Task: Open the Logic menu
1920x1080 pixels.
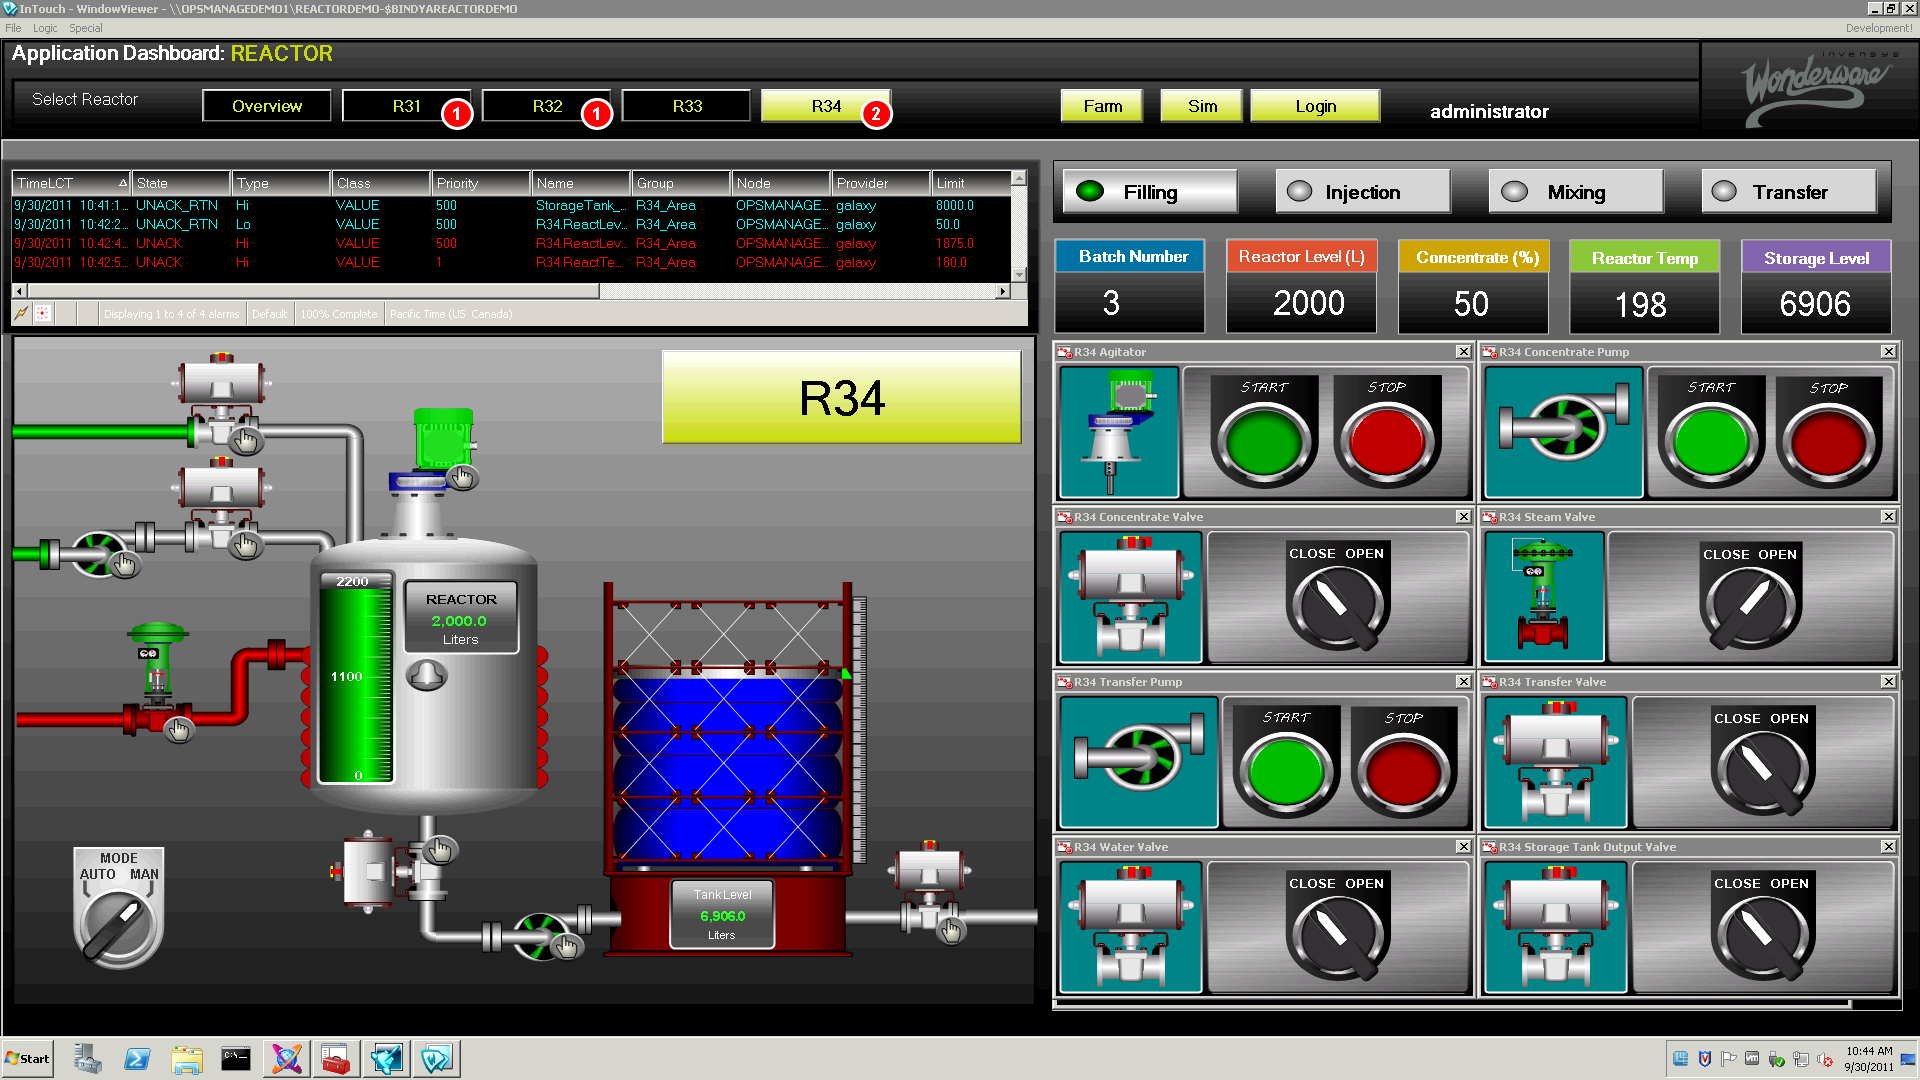Action: coord(45,28)
